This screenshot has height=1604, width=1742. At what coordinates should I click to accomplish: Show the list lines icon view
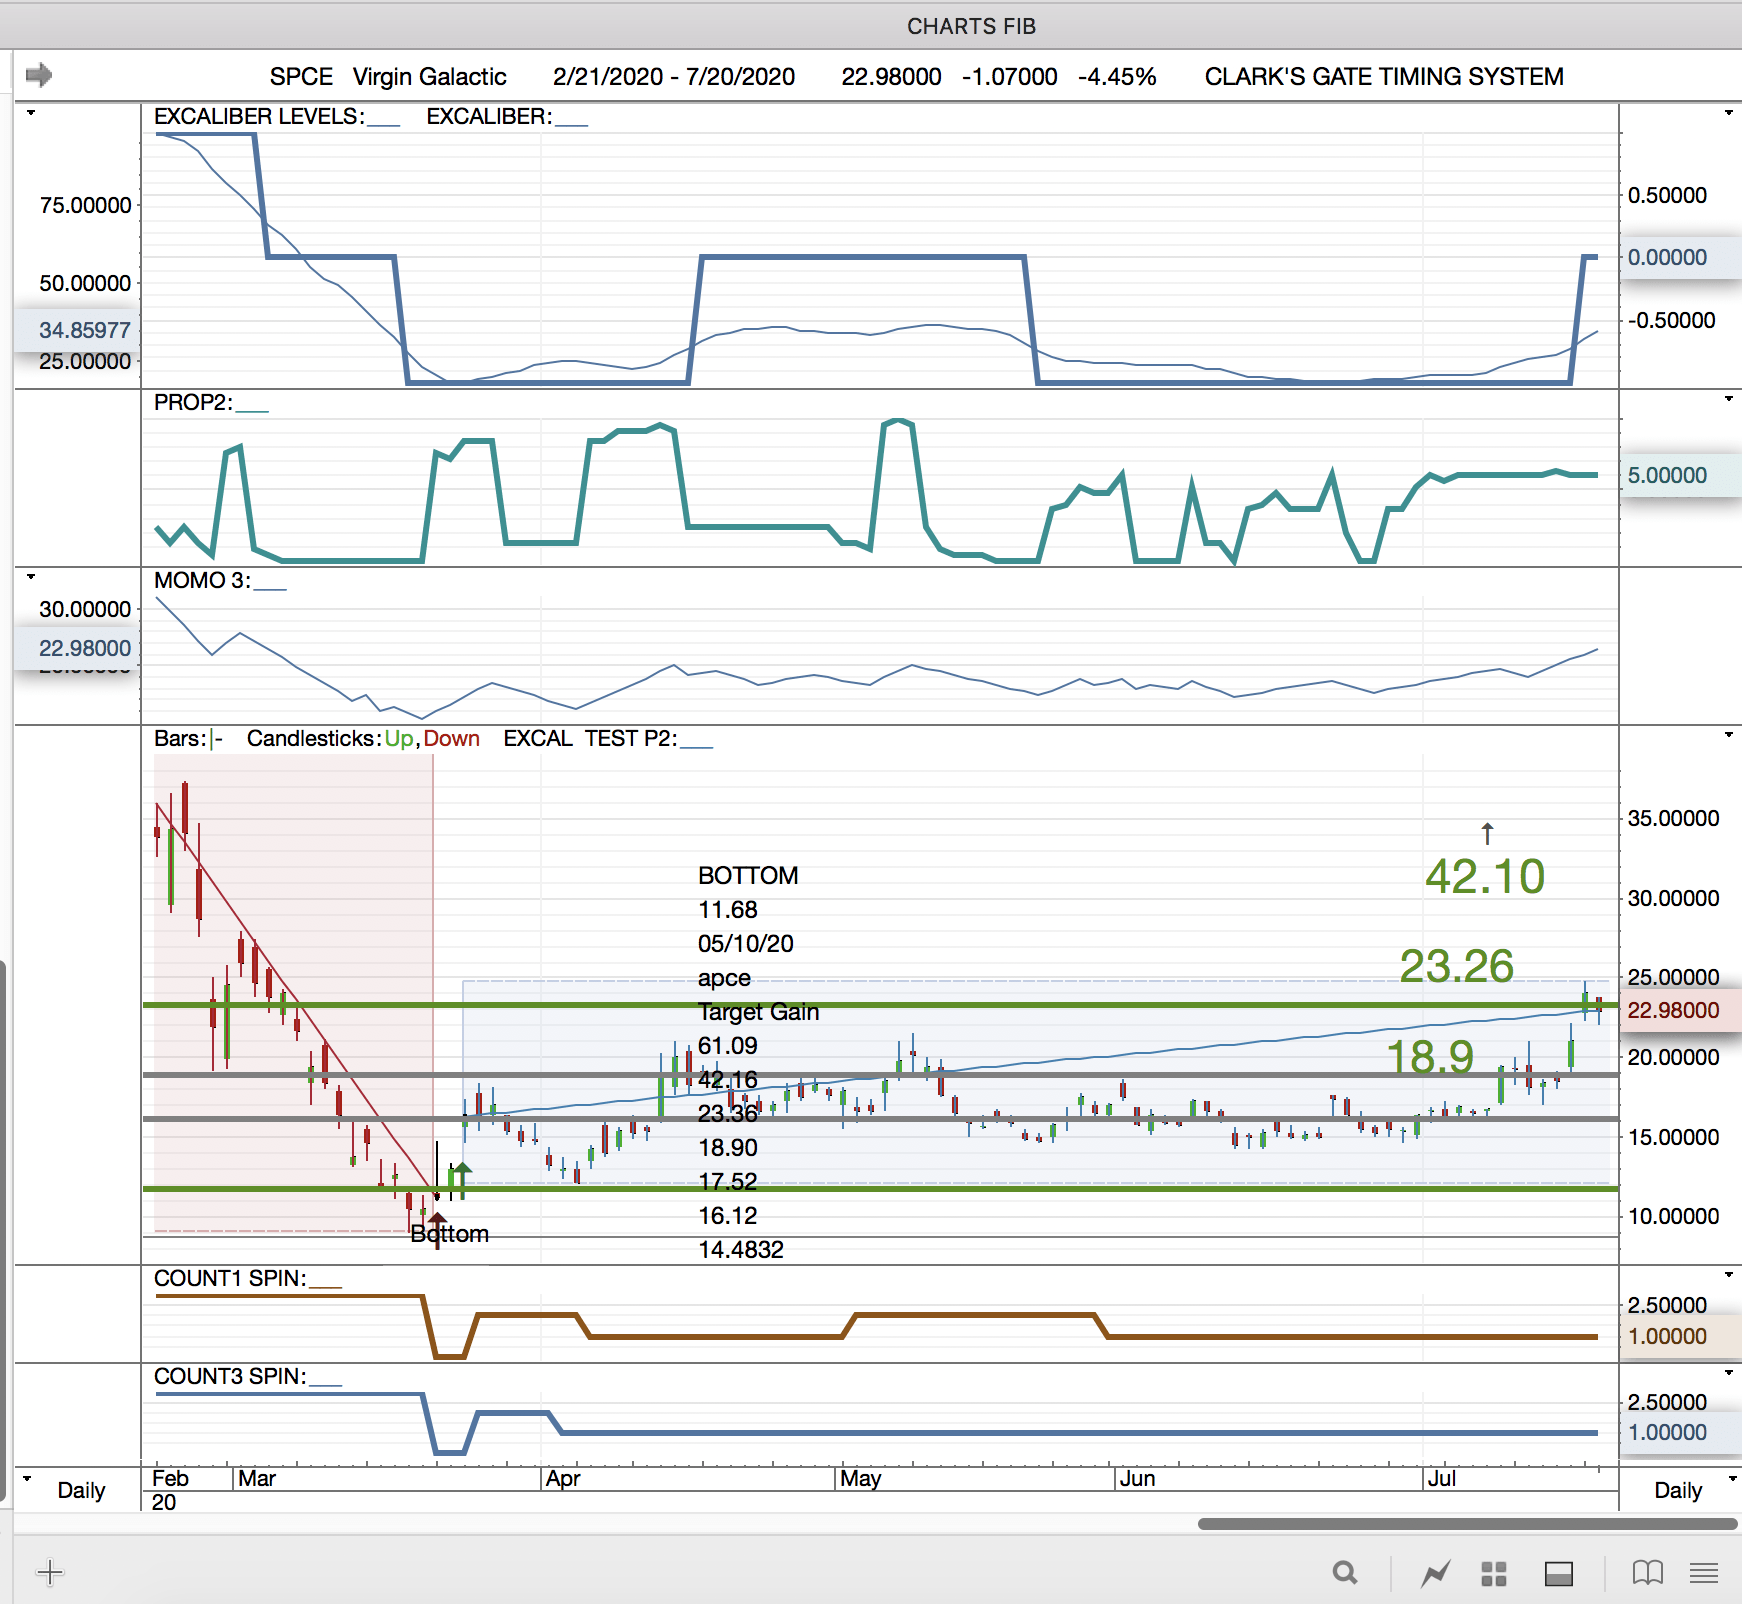click(x=1704, y=1573)
